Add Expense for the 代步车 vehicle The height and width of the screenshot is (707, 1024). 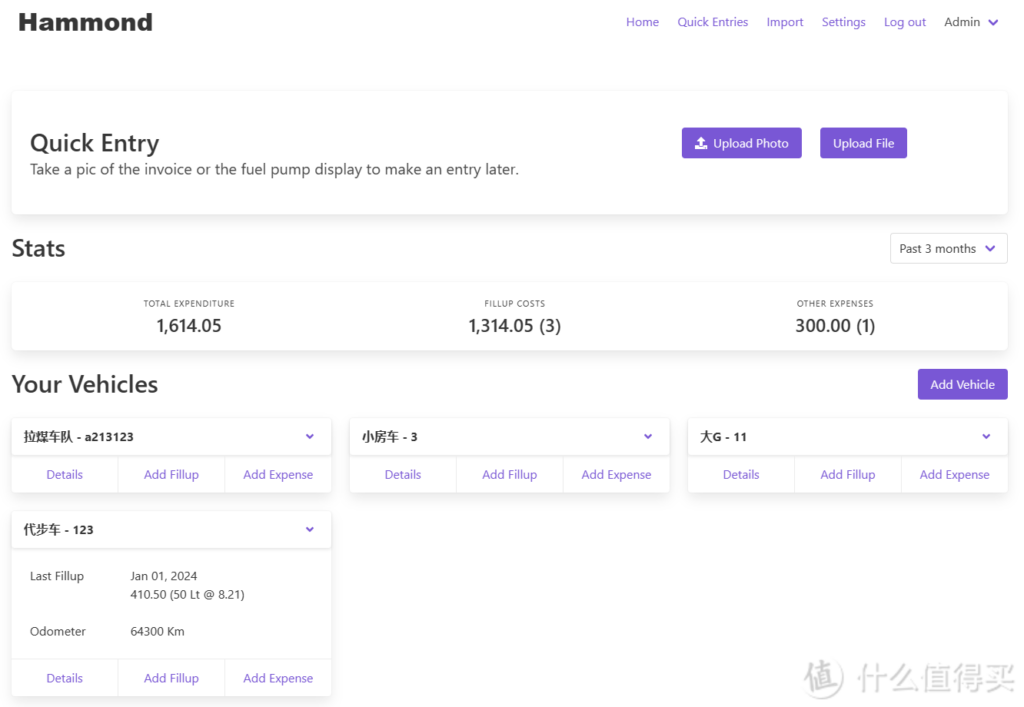pyautogui.click(x=278, y=678)
